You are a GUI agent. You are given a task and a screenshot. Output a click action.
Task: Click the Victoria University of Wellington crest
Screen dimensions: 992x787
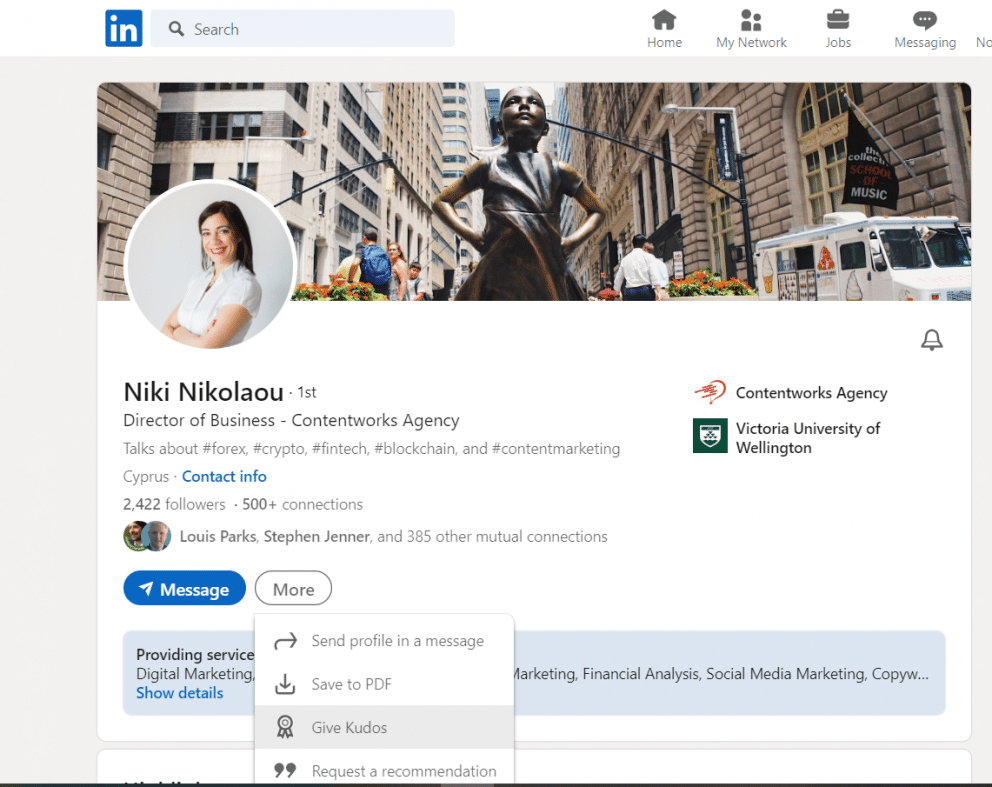point(709,436)
